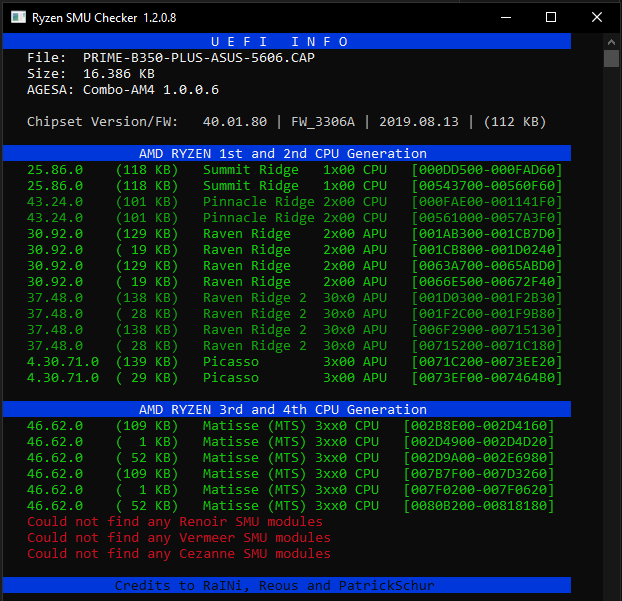Click the vertical scrollbar thumb
The width and height of the screenshot is (622, 601).
611,59
